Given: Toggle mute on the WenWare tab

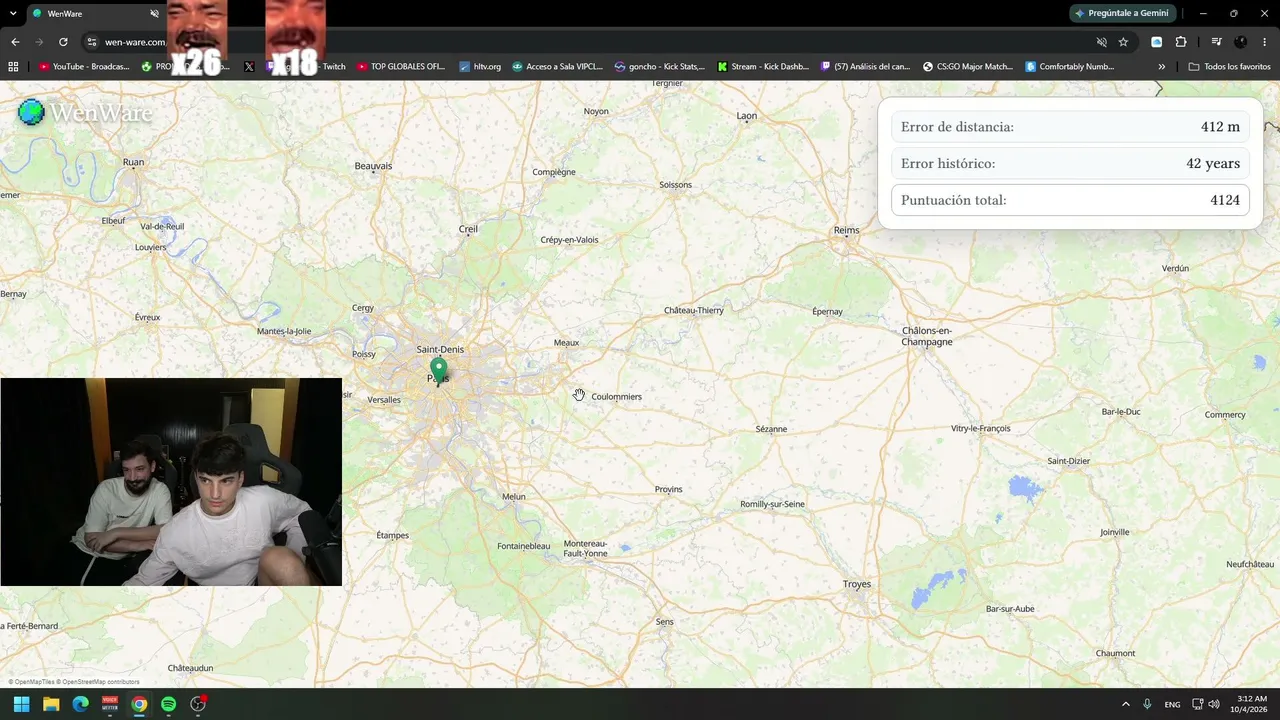Looking at the screenshot, I should click(154, 14).
